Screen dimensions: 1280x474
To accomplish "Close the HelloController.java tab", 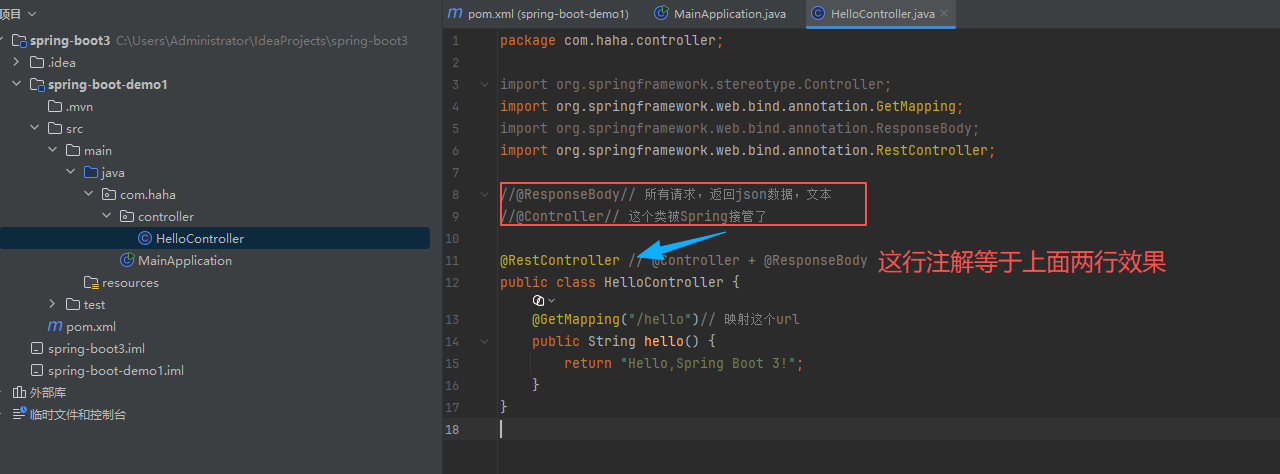I will coord(944,14).
